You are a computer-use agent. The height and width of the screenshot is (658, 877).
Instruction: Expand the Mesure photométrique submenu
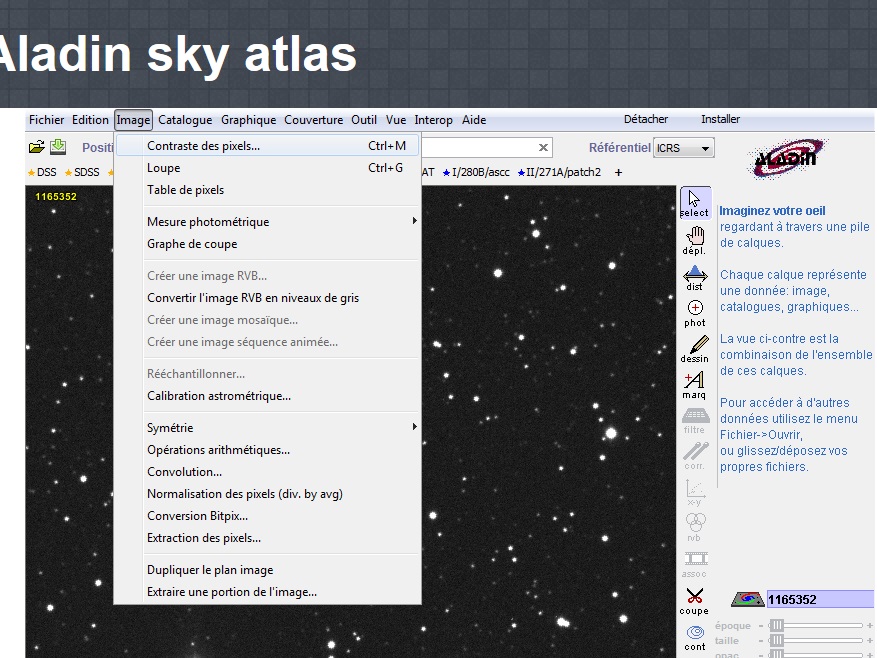(267, 222)
